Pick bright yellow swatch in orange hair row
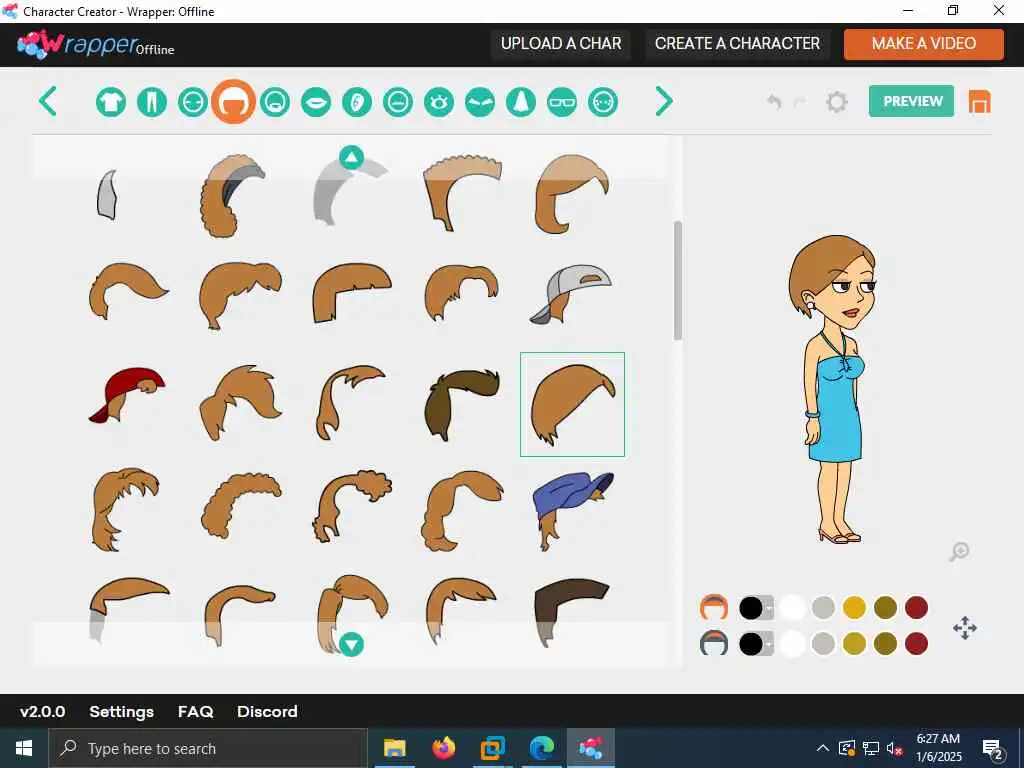Viewport: 1024px width, 768px height. point(854,608)
